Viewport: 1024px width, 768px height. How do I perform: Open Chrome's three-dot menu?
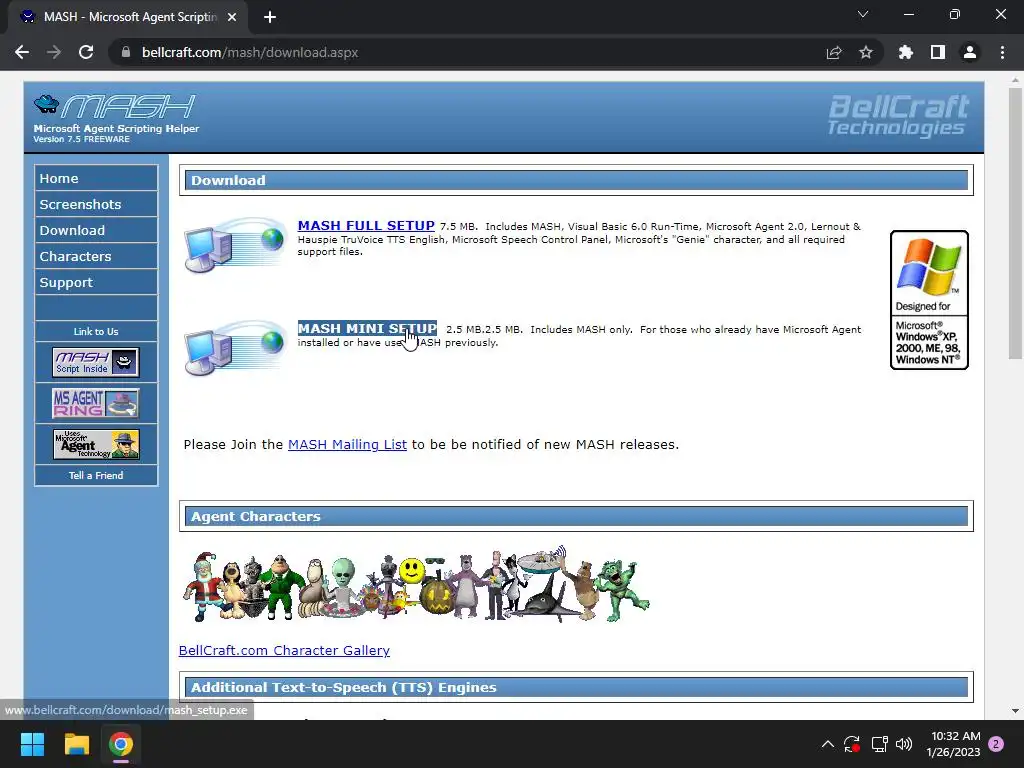coord(1002,52)
